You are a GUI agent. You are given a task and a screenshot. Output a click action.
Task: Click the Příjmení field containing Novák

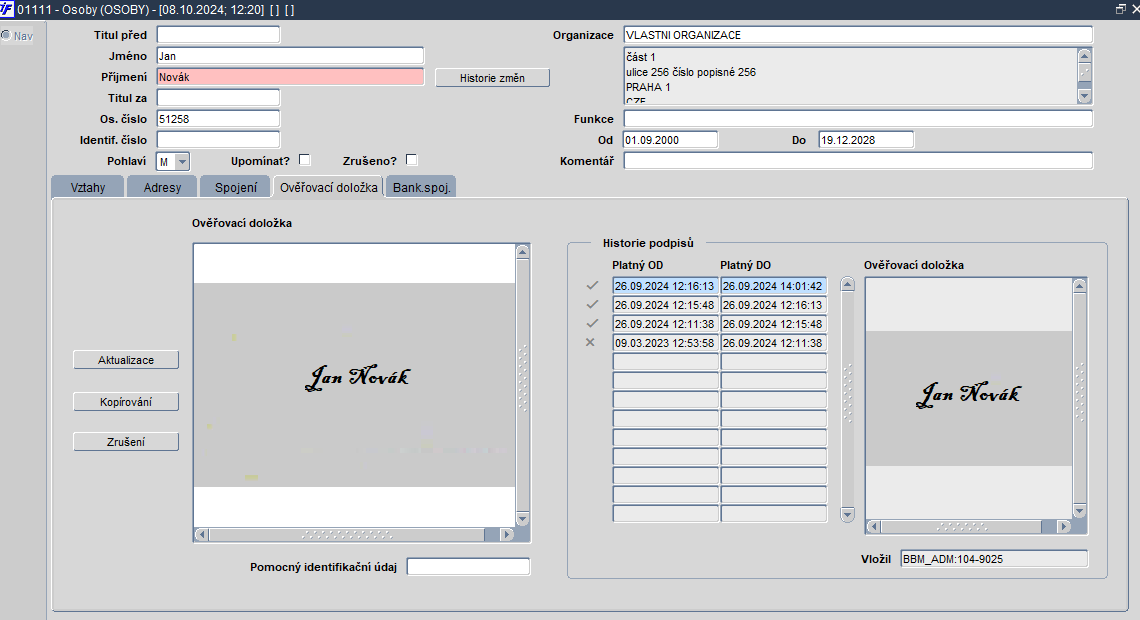point(290,77)
